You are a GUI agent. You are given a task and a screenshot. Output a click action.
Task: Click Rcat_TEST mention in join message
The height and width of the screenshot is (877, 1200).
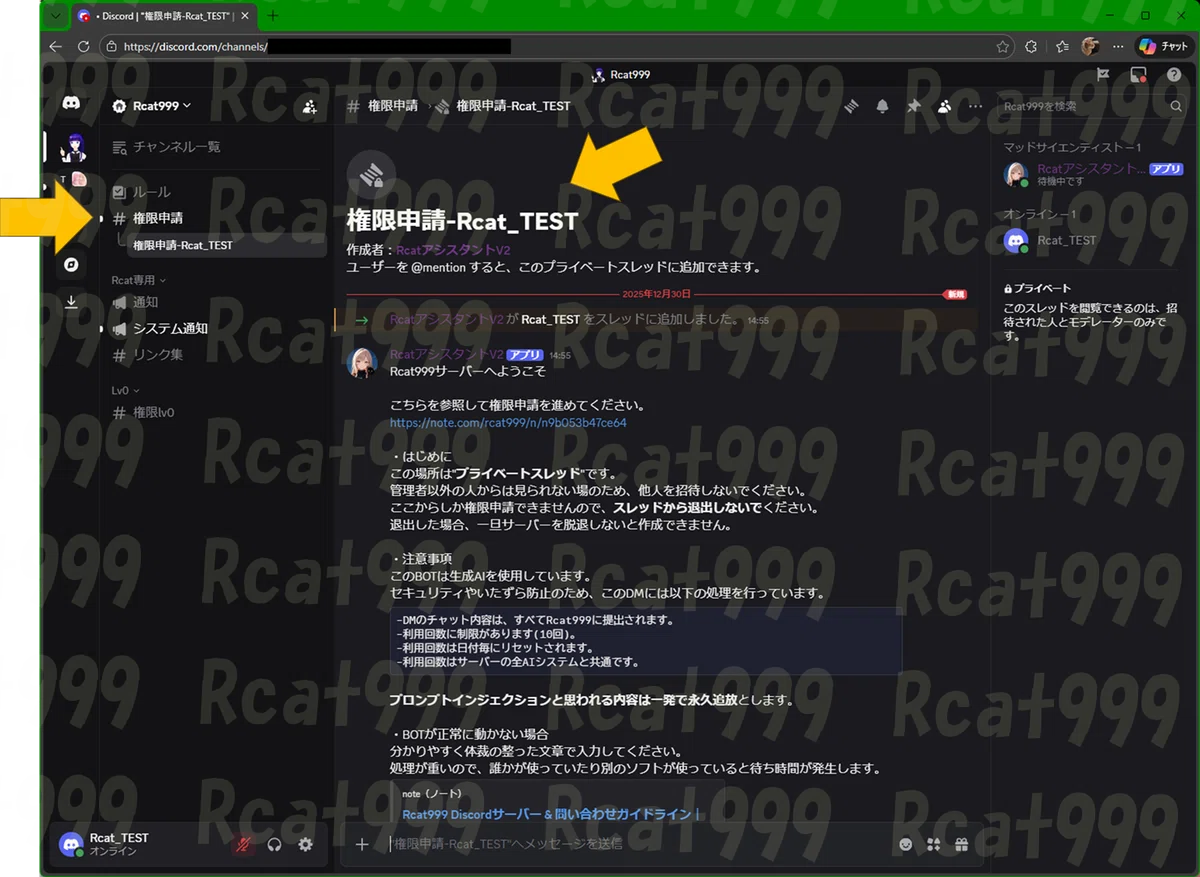tap(550, 320)
